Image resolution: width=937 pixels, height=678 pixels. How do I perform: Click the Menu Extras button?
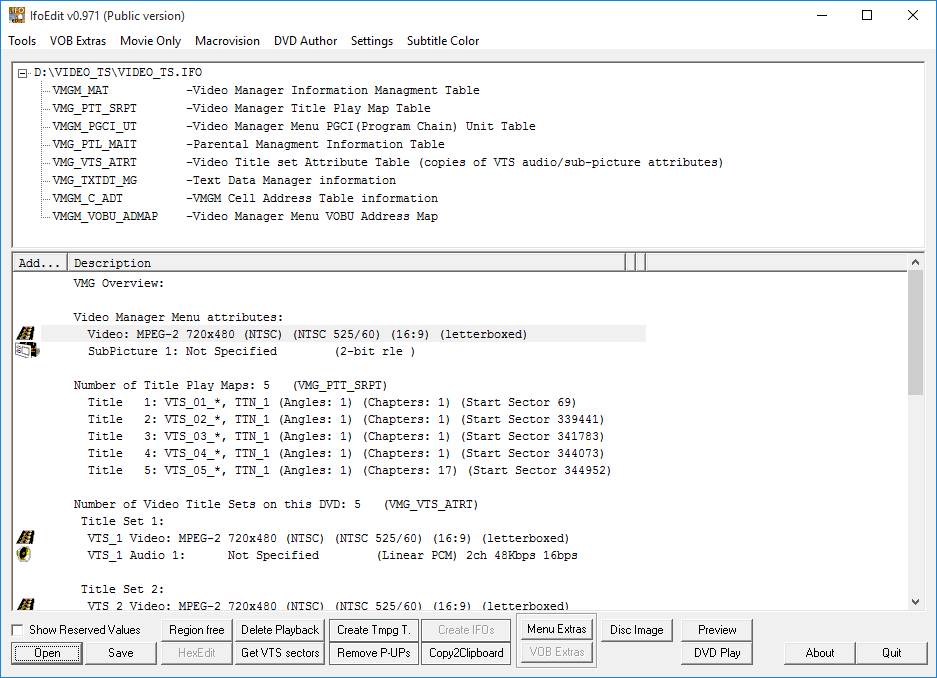pos(556,628)
